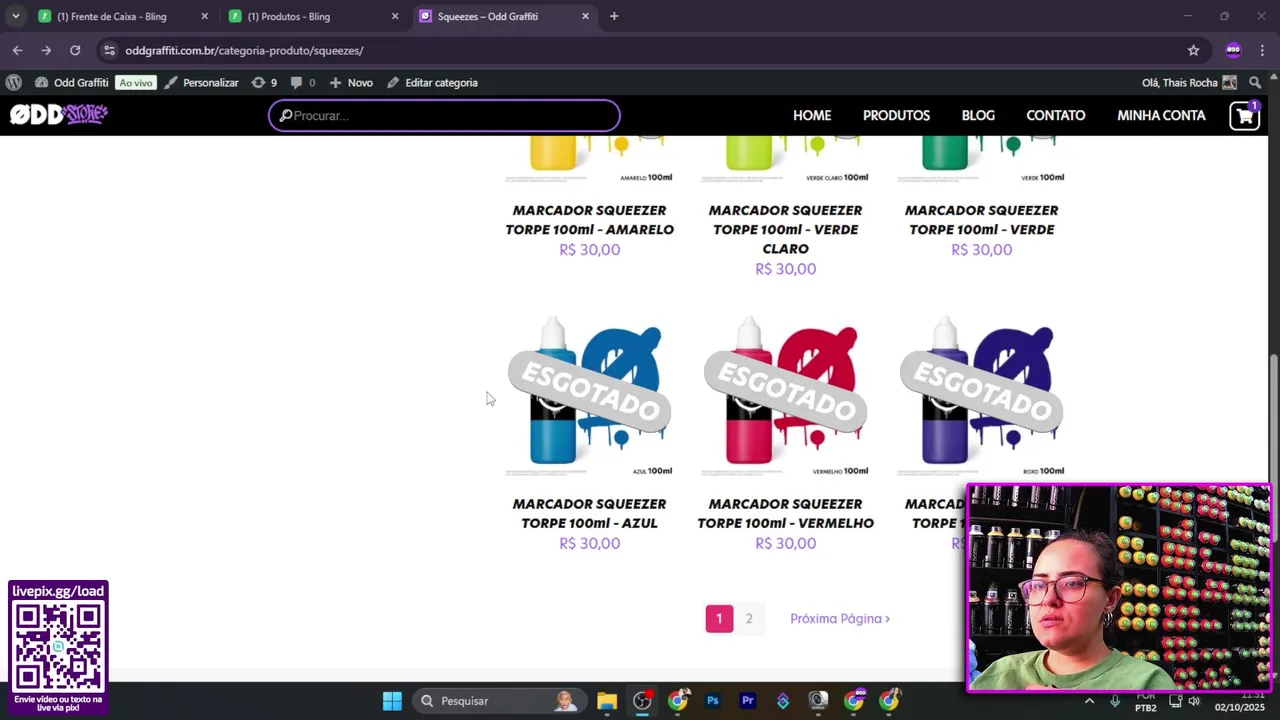1280x720 pixels.
Task: Open the Windows Start menu
Action: (x=392, y=701)
